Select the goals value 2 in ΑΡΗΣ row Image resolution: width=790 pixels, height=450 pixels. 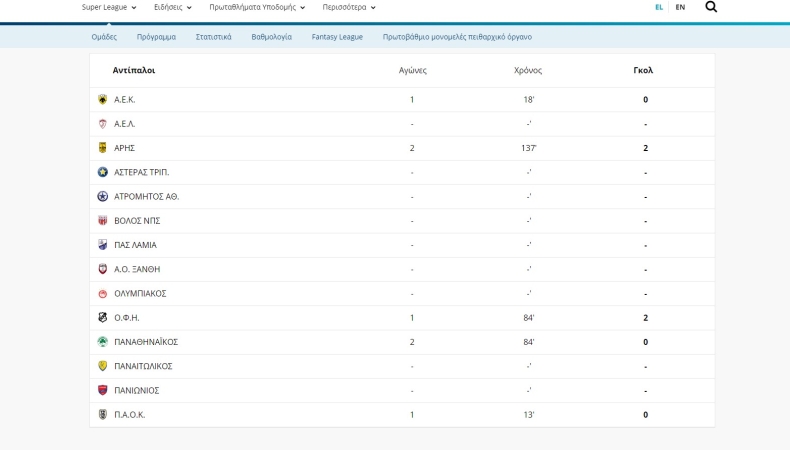[645, 148]
